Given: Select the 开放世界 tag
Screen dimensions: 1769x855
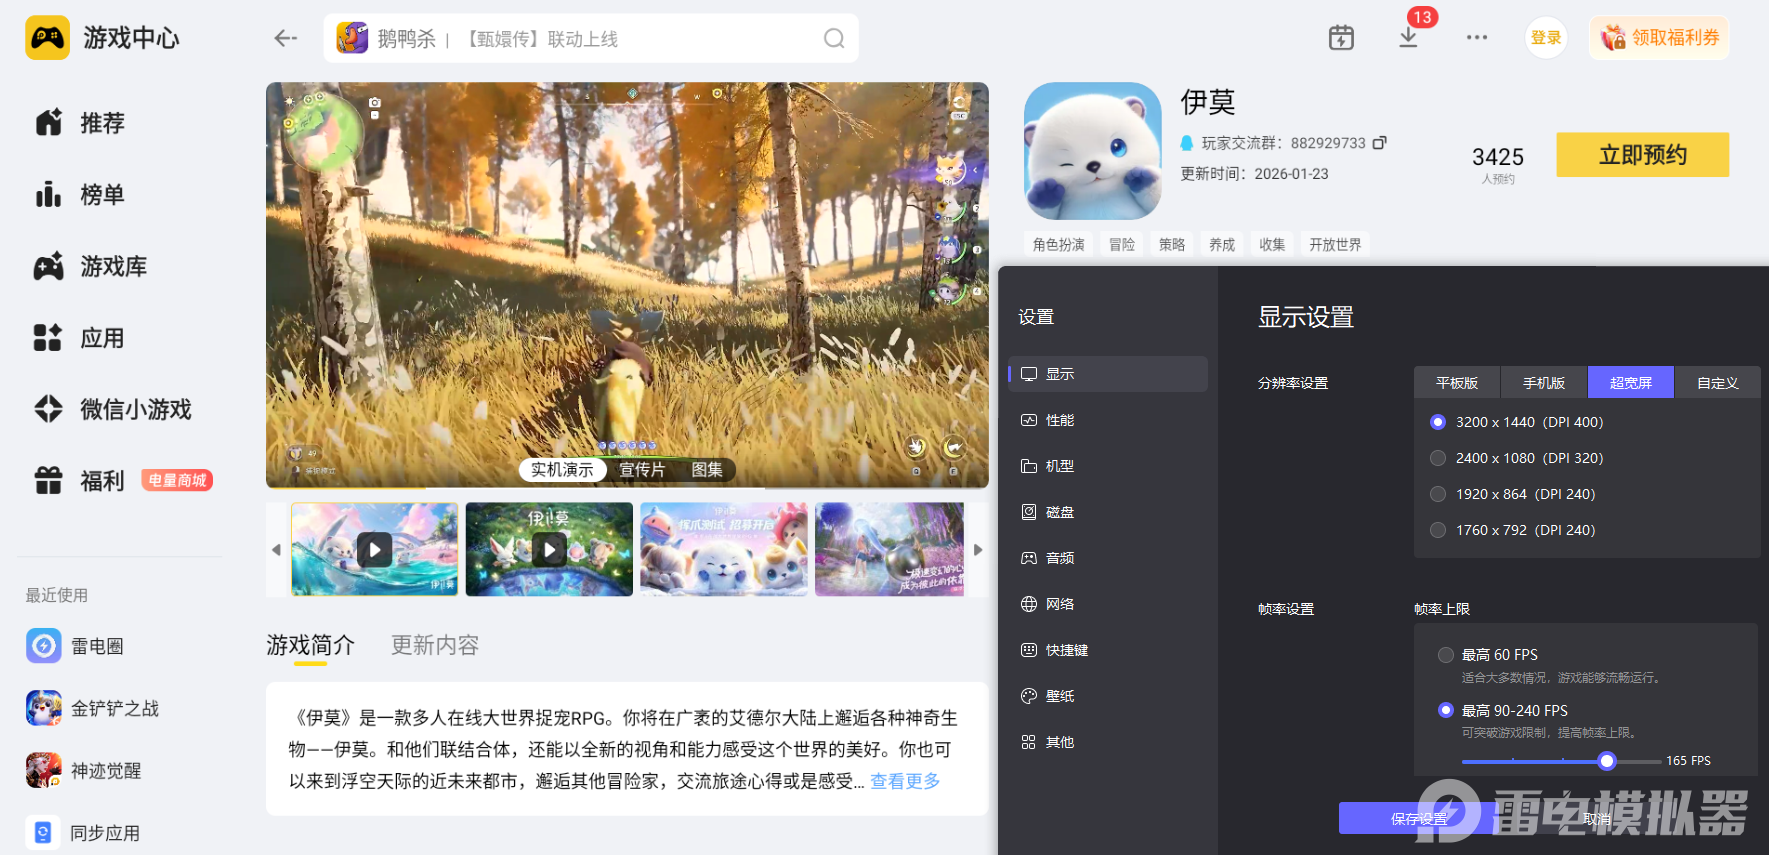Looking at the screenshot, I should pos(1335,244).
